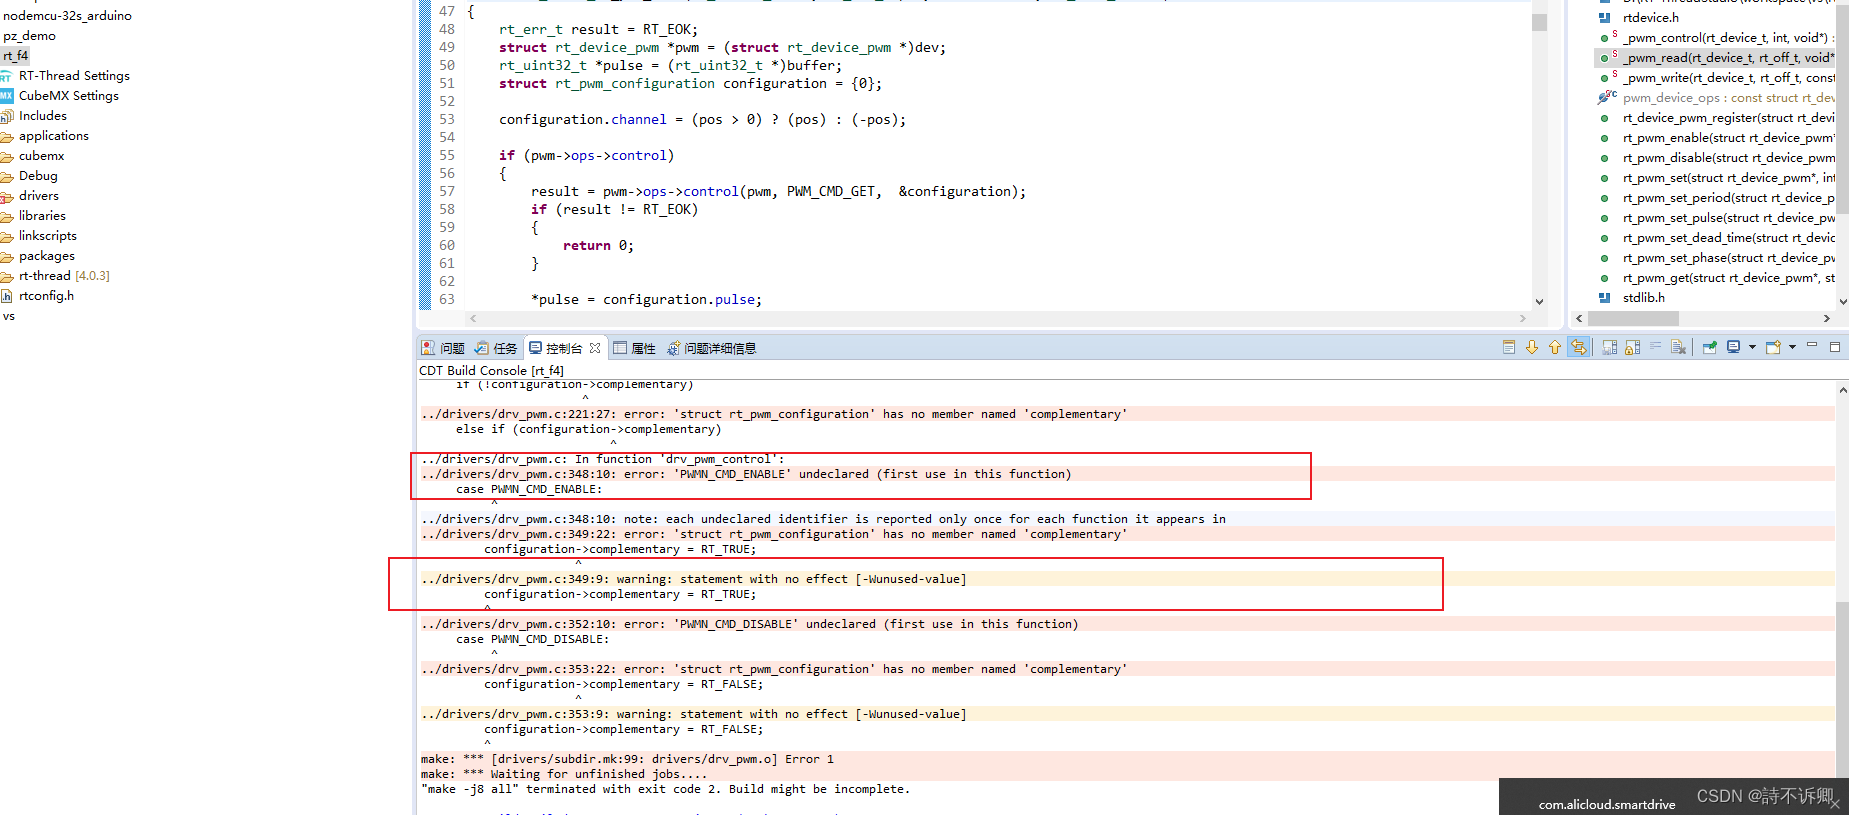
Task: Switch to the 问题 (Problems) tab
Action: [443, 348]
